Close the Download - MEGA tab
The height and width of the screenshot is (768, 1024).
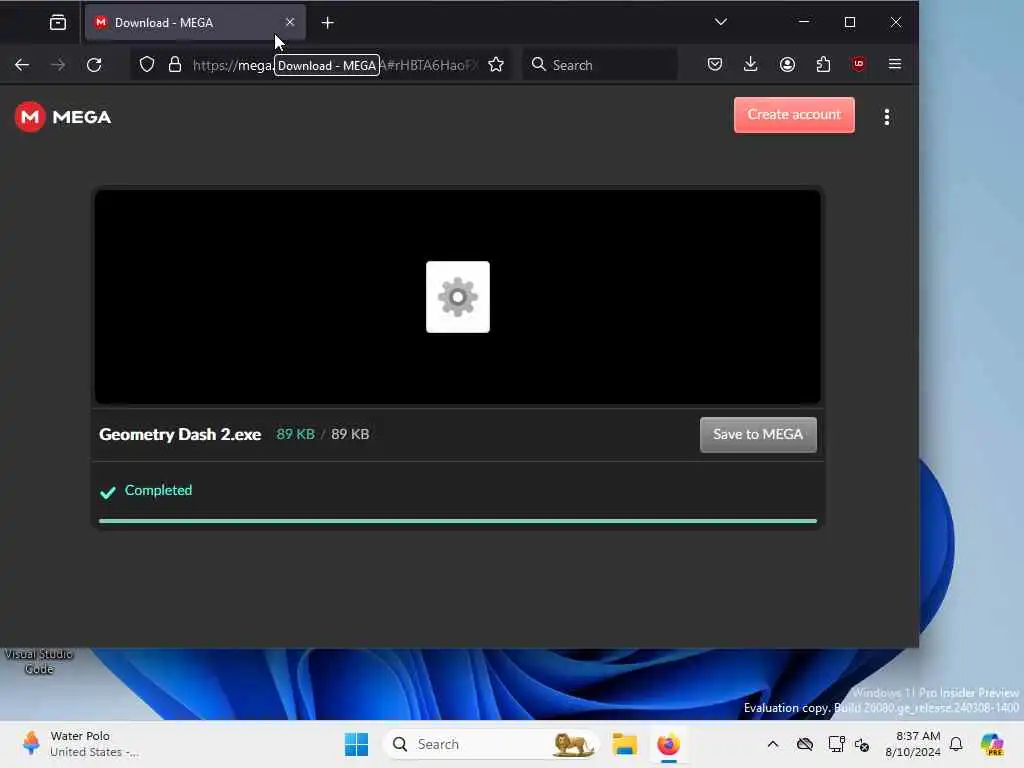click(290, 22)
